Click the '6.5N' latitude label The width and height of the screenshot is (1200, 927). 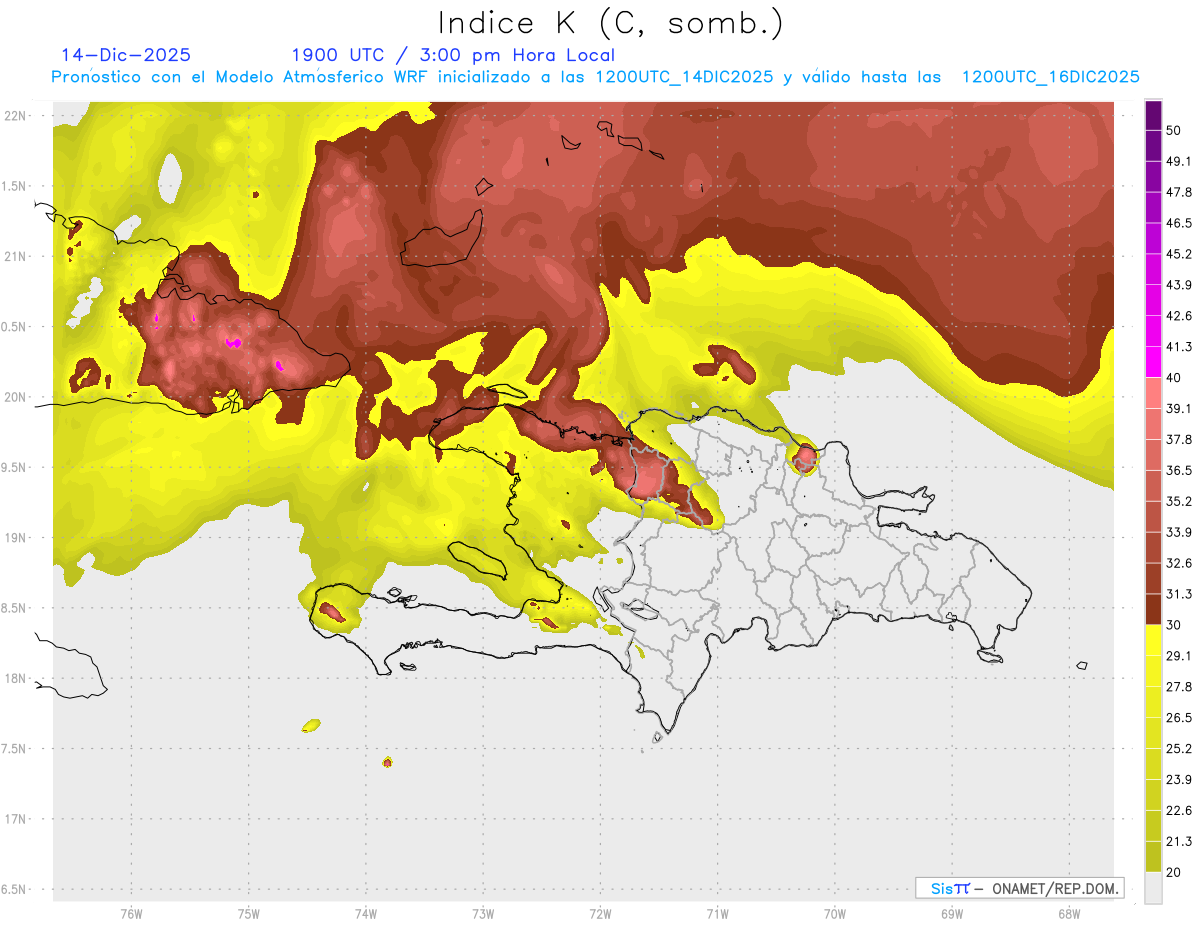click(x=15, y=890)
